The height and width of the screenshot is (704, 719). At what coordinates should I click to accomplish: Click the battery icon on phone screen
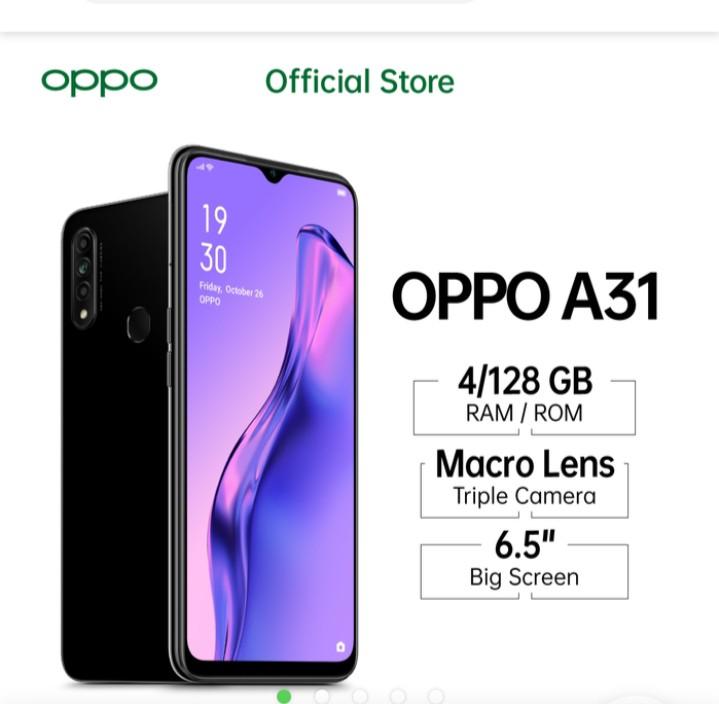[342, 193]
